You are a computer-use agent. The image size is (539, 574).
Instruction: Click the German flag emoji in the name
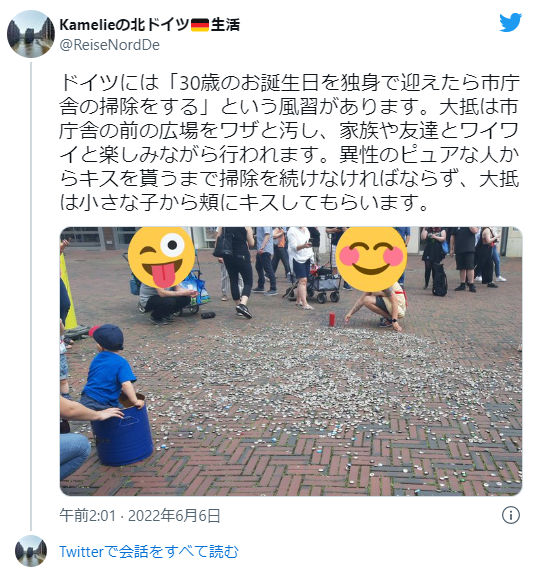(200, 25)
